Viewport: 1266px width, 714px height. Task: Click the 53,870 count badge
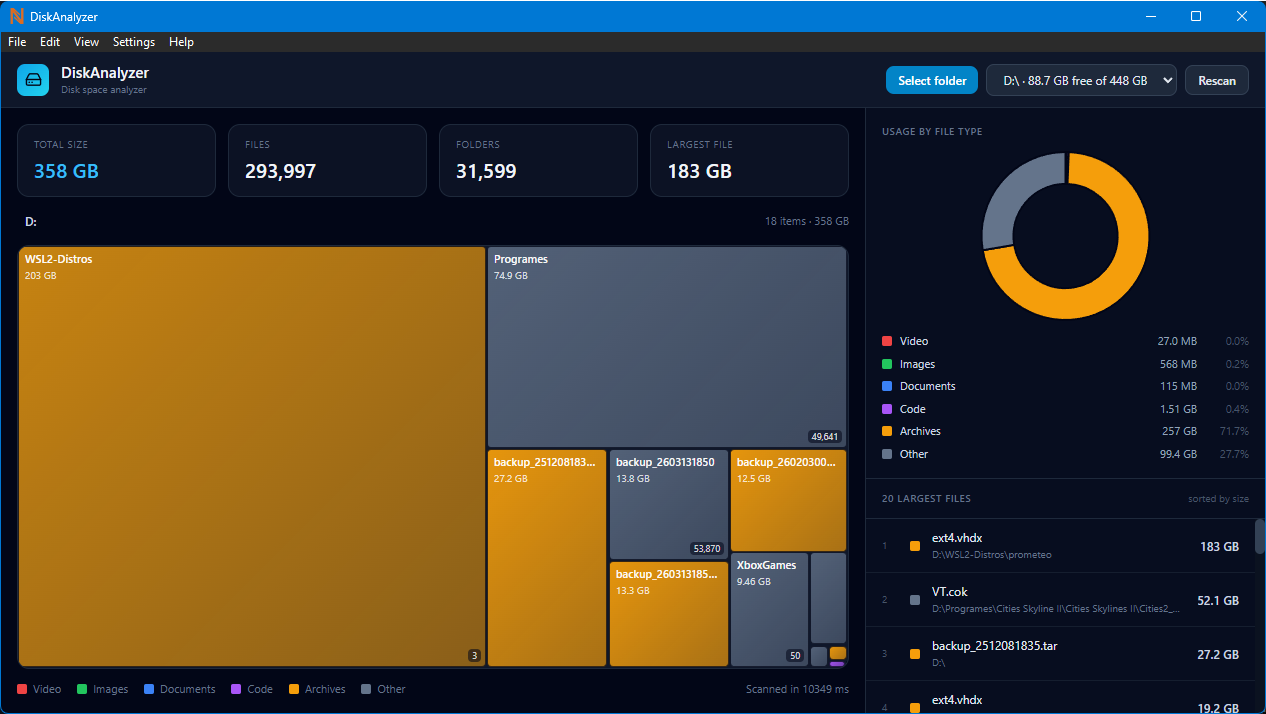point(706,548)
